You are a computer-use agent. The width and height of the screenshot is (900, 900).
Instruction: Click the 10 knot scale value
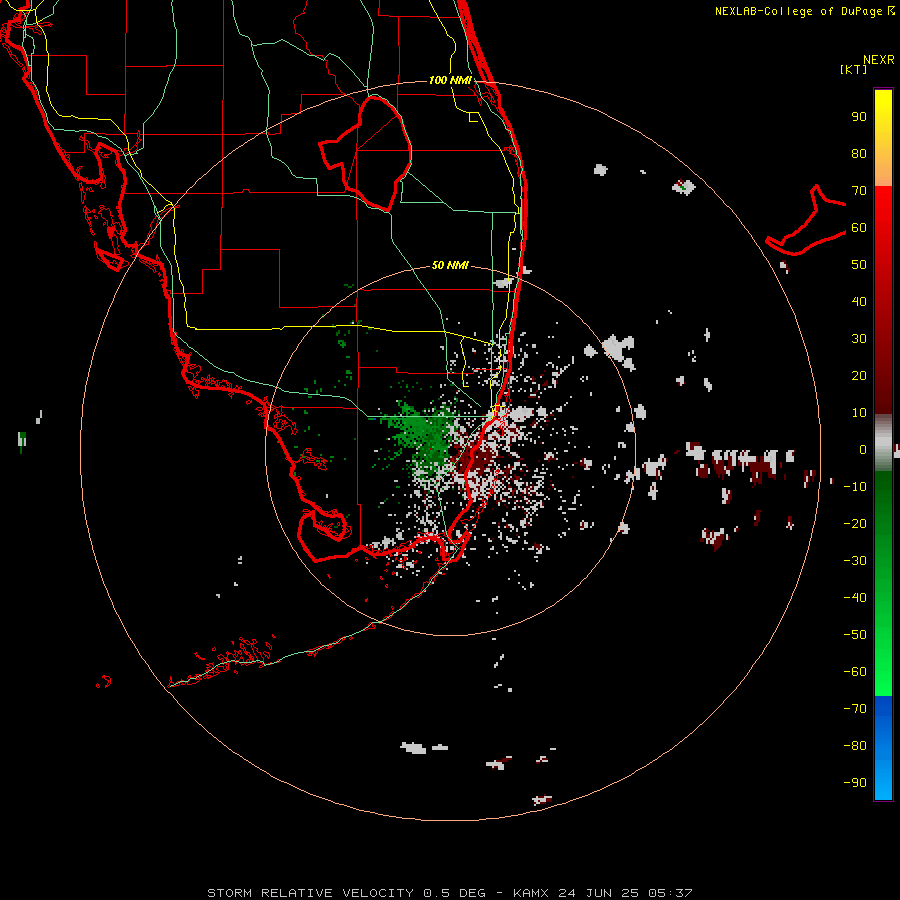click(859, 413)
